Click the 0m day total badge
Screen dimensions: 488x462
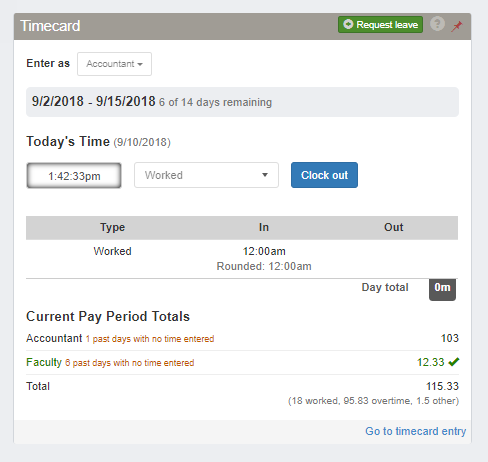click(x=442, y=289)
